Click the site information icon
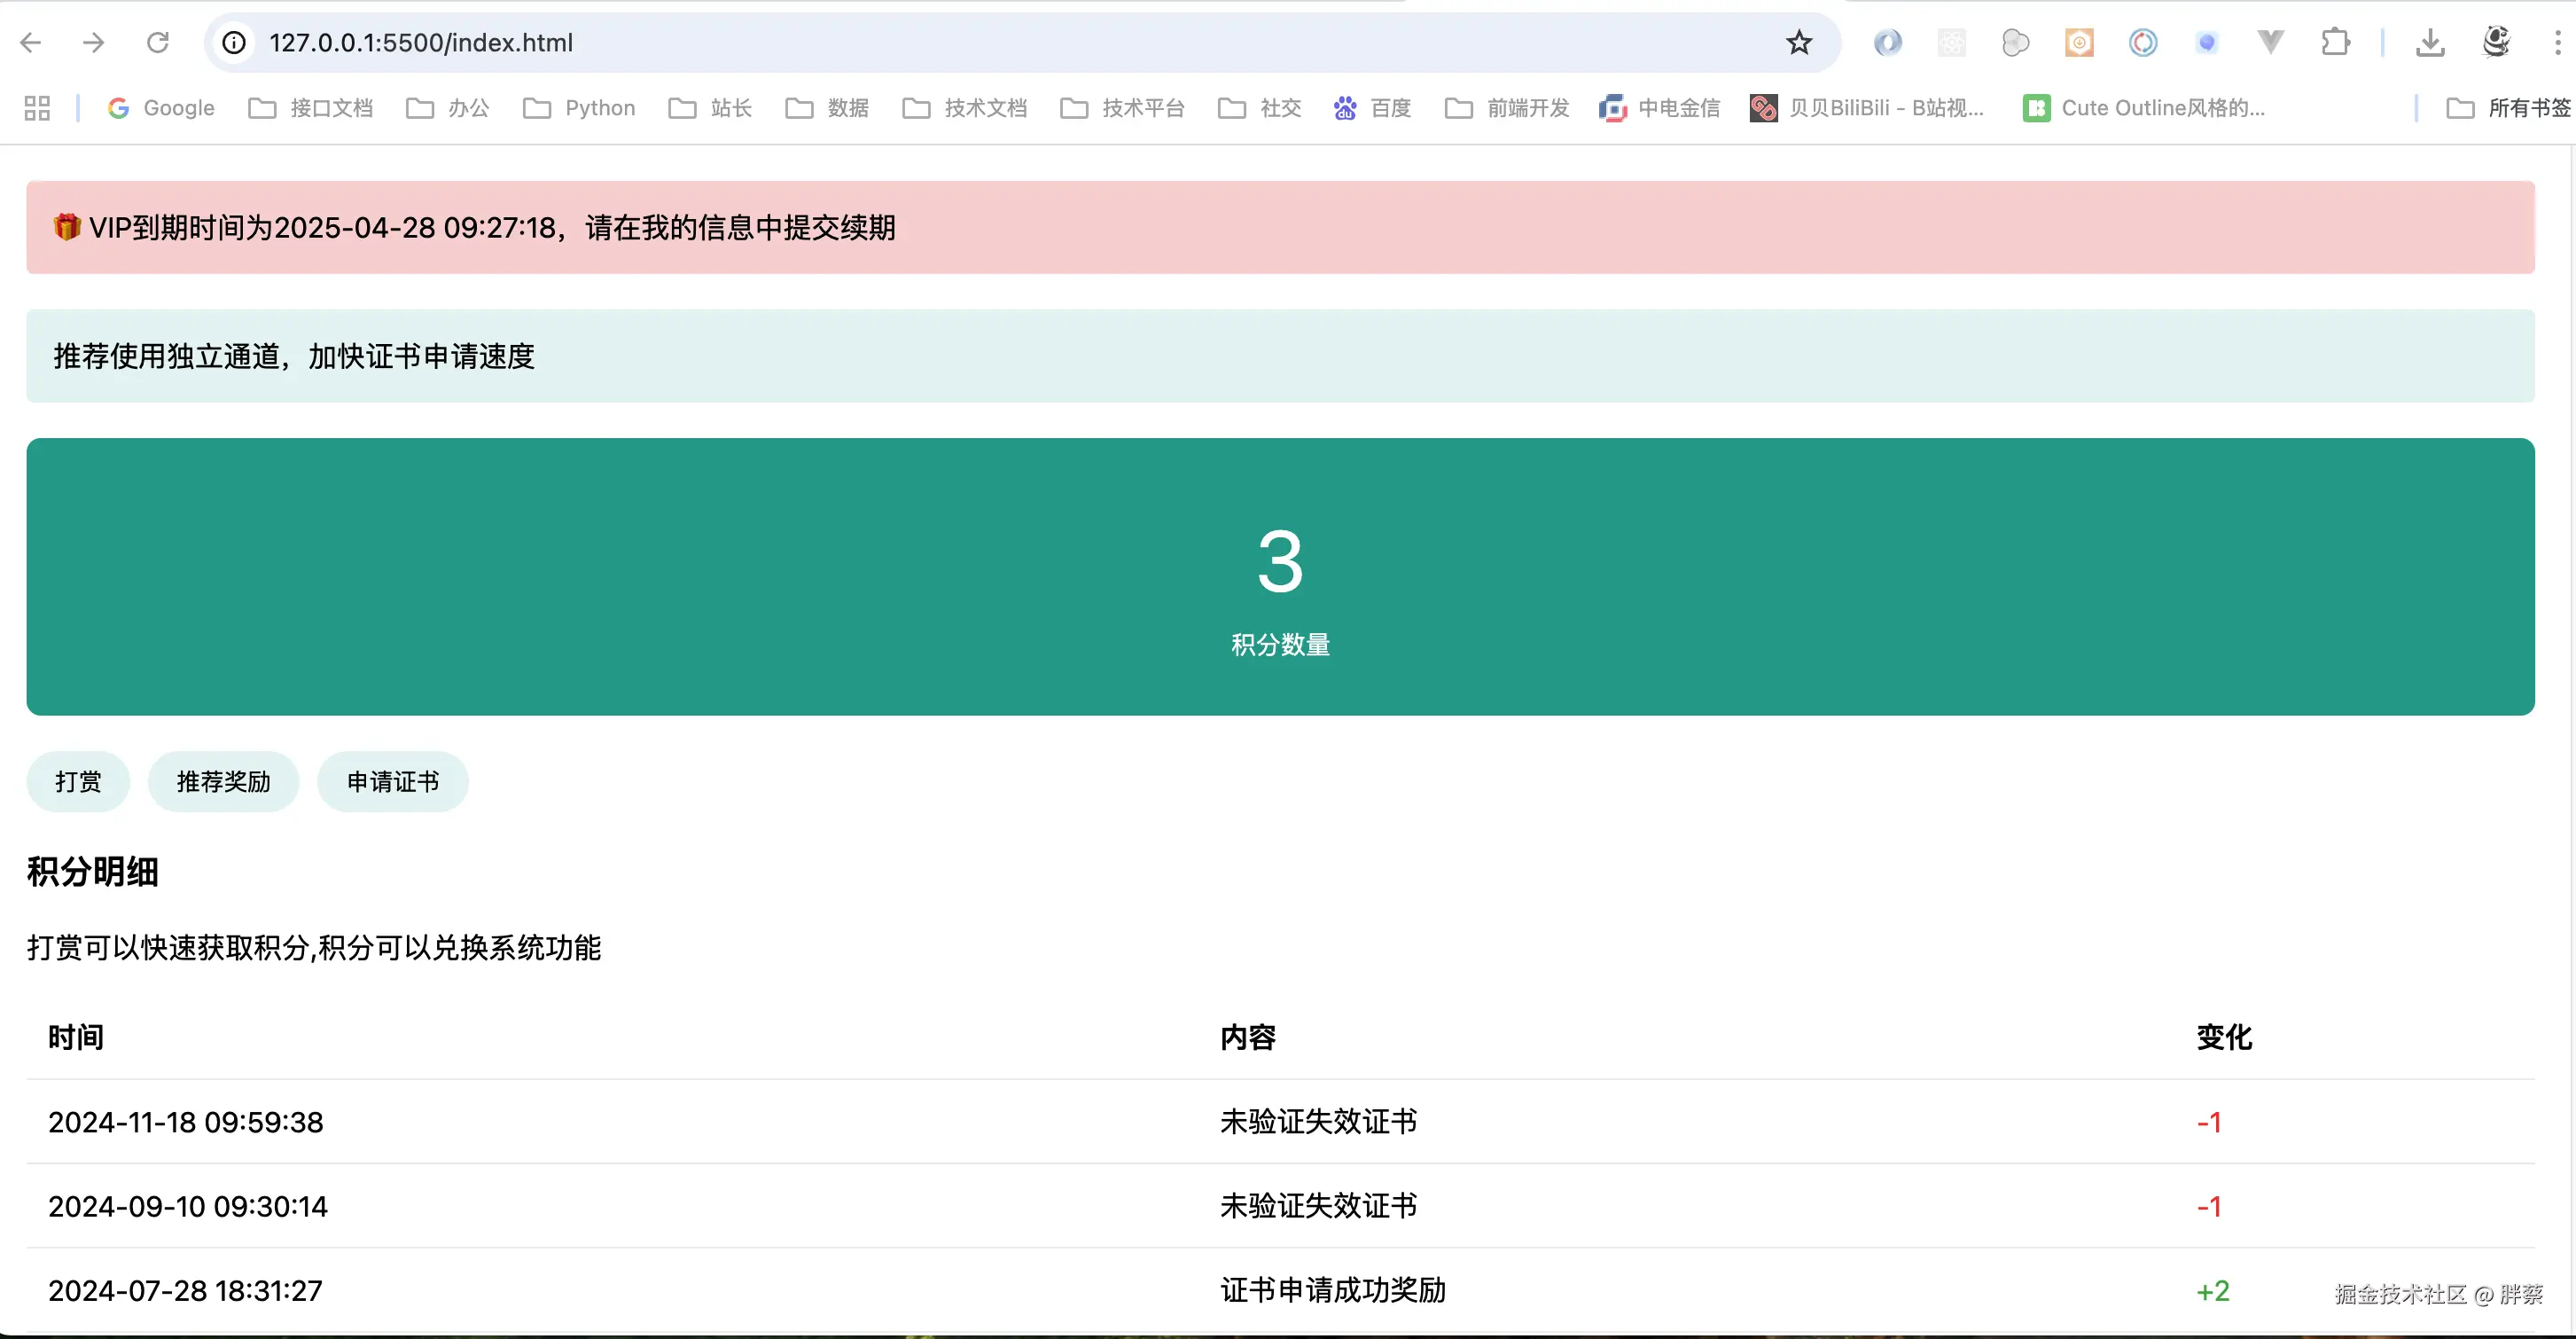This screenshot has height=1339, width=2576. coord(233,42)
